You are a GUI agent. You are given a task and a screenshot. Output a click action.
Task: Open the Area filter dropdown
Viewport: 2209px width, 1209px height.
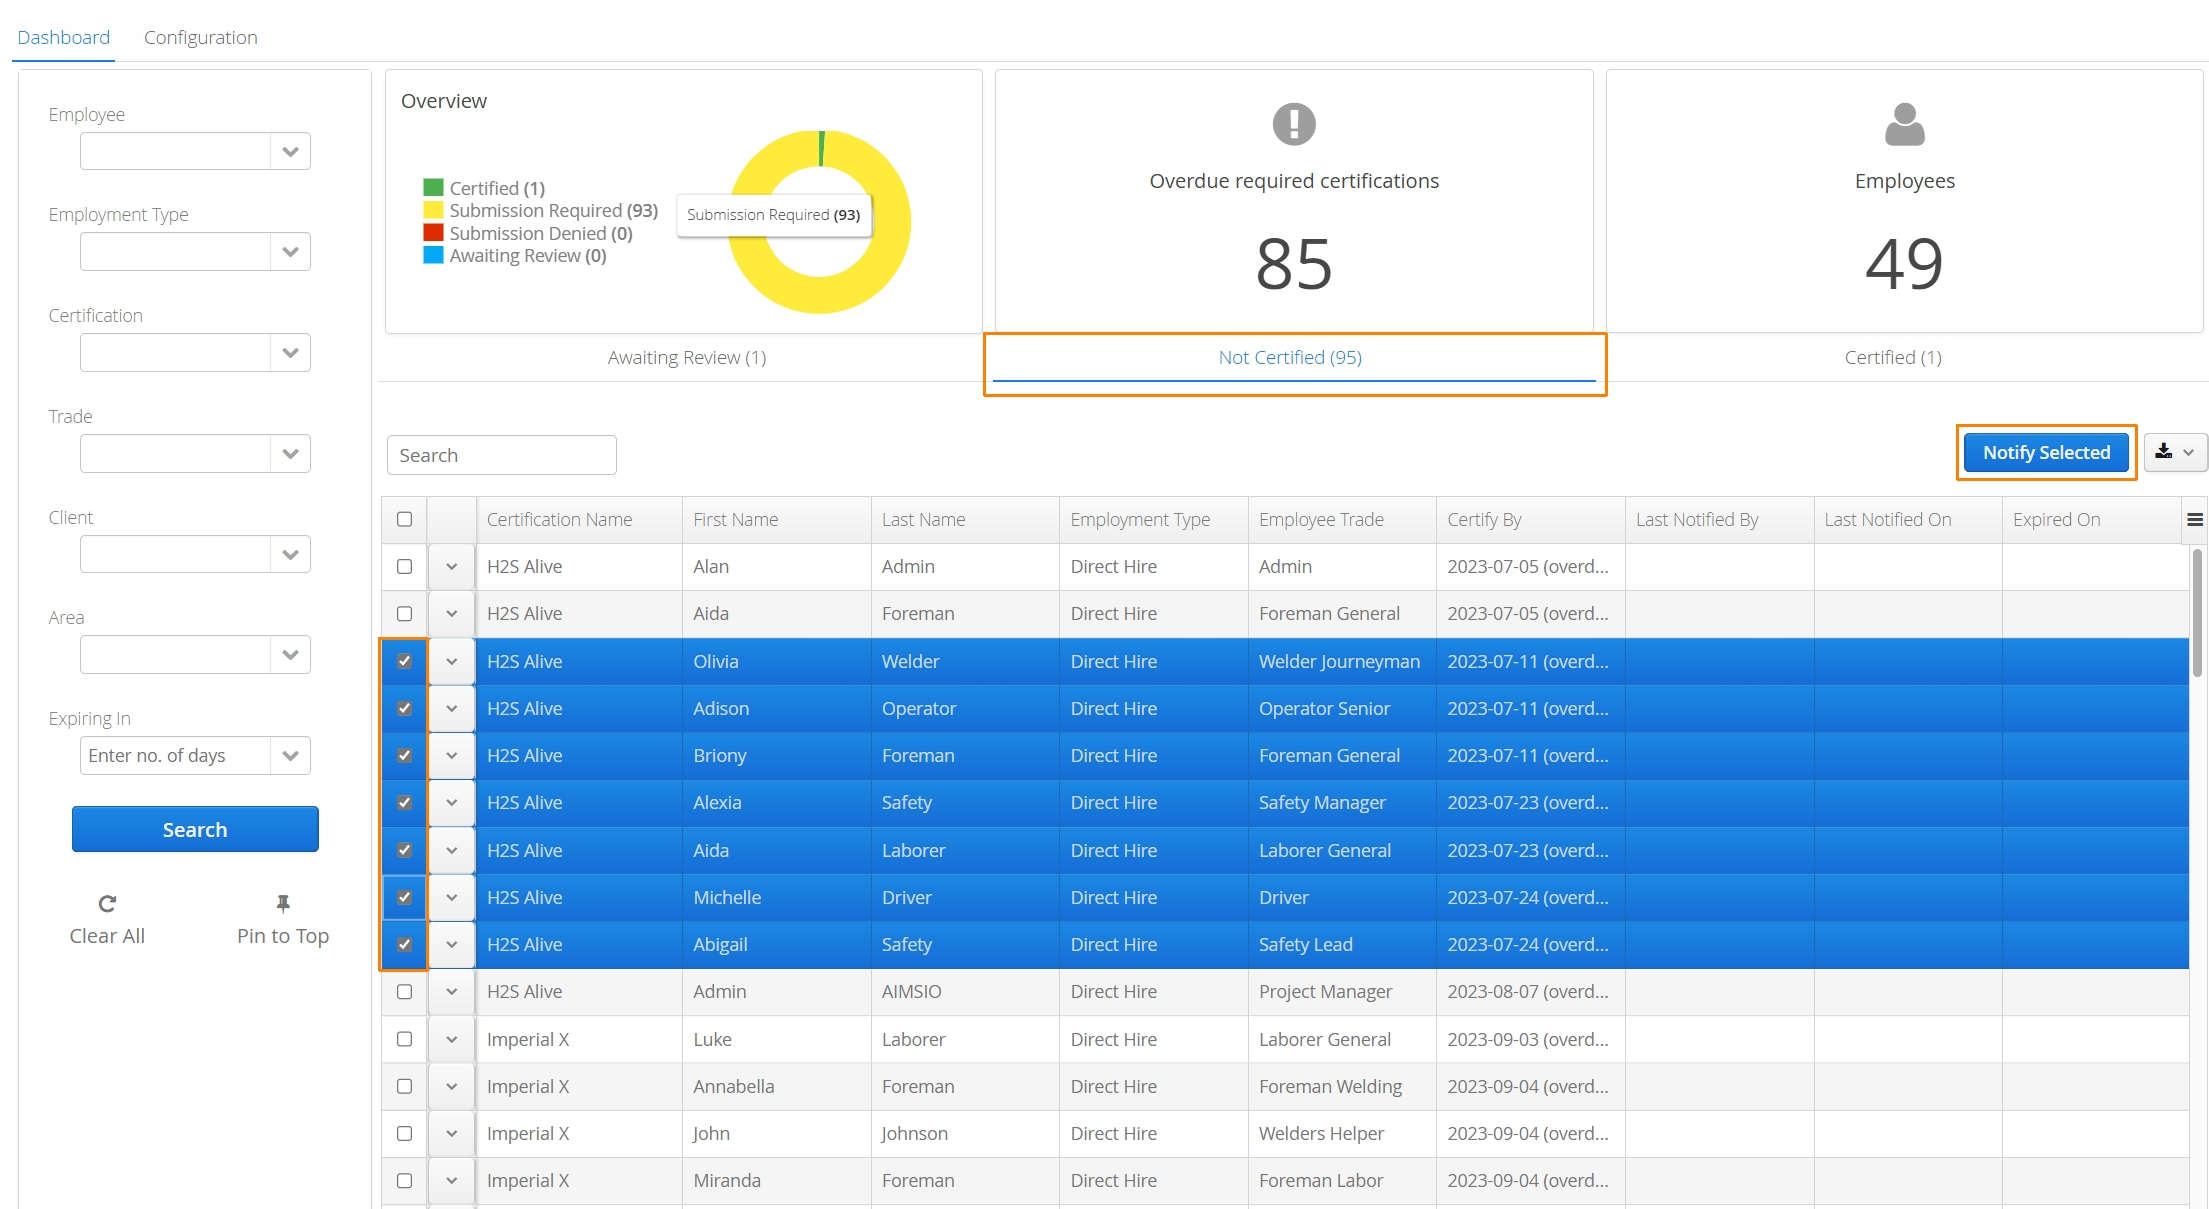(x=290, y=655)
